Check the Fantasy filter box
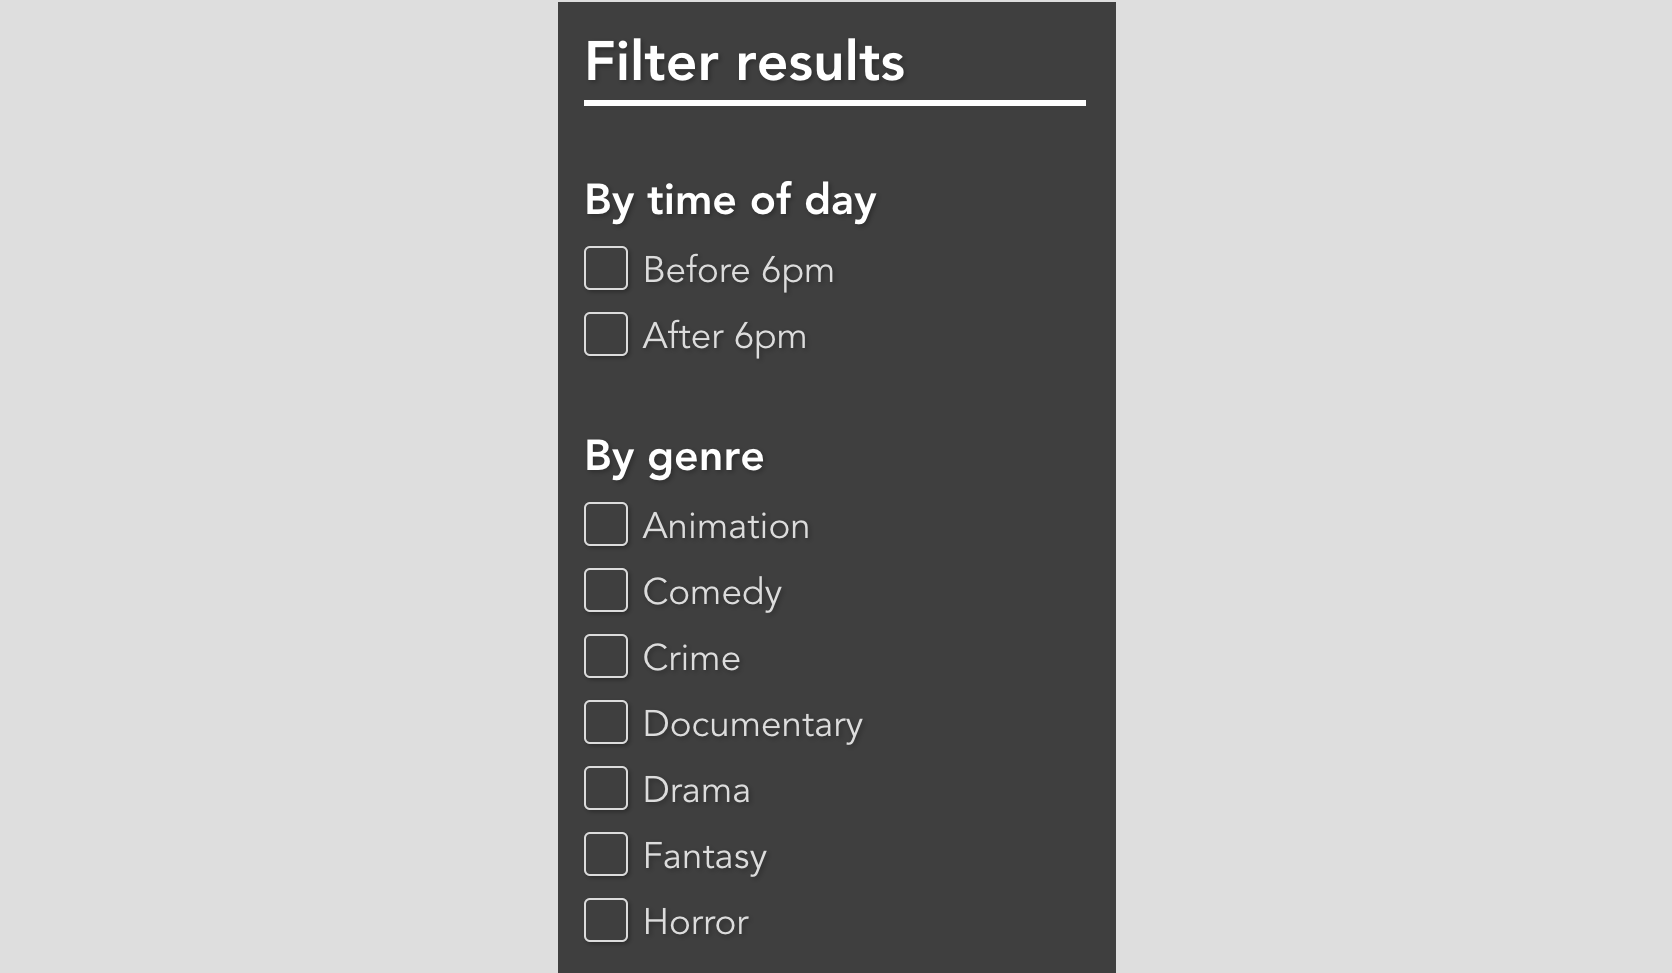This screenshot has height=973, width=1672. (x=606, y=854)
